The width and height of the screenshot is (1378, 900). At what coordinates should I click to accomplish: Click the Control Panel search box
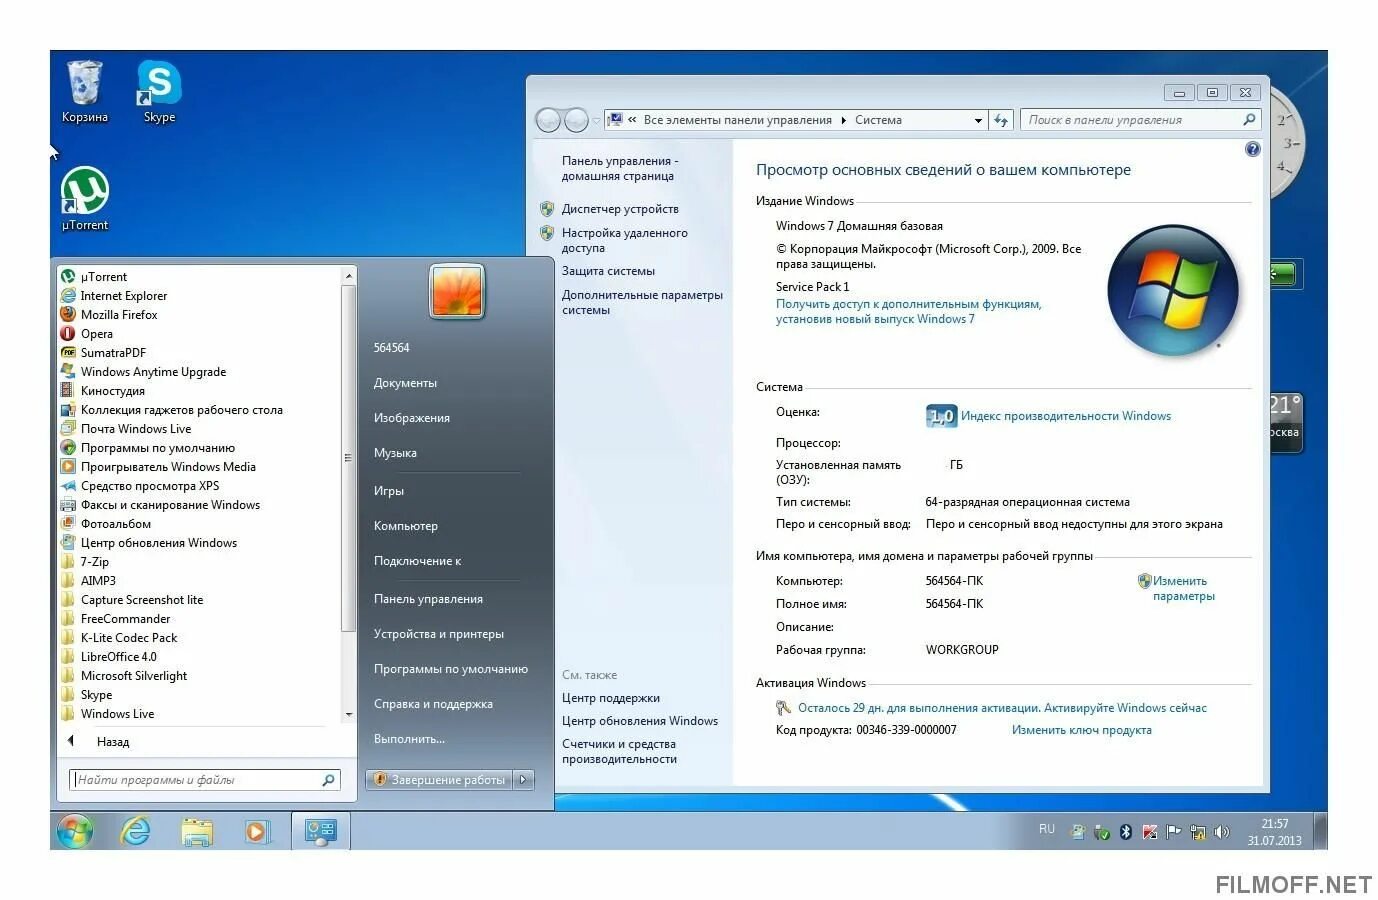1139,120
